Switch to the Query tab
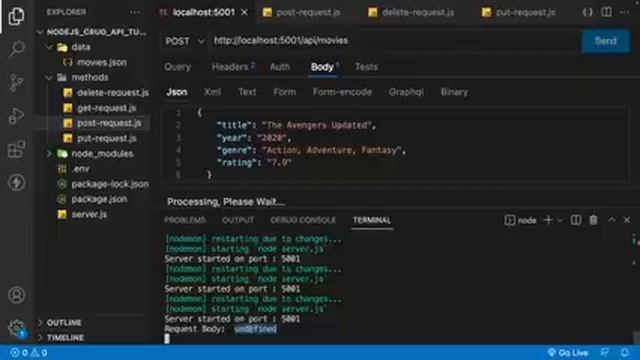 (178, 67)
